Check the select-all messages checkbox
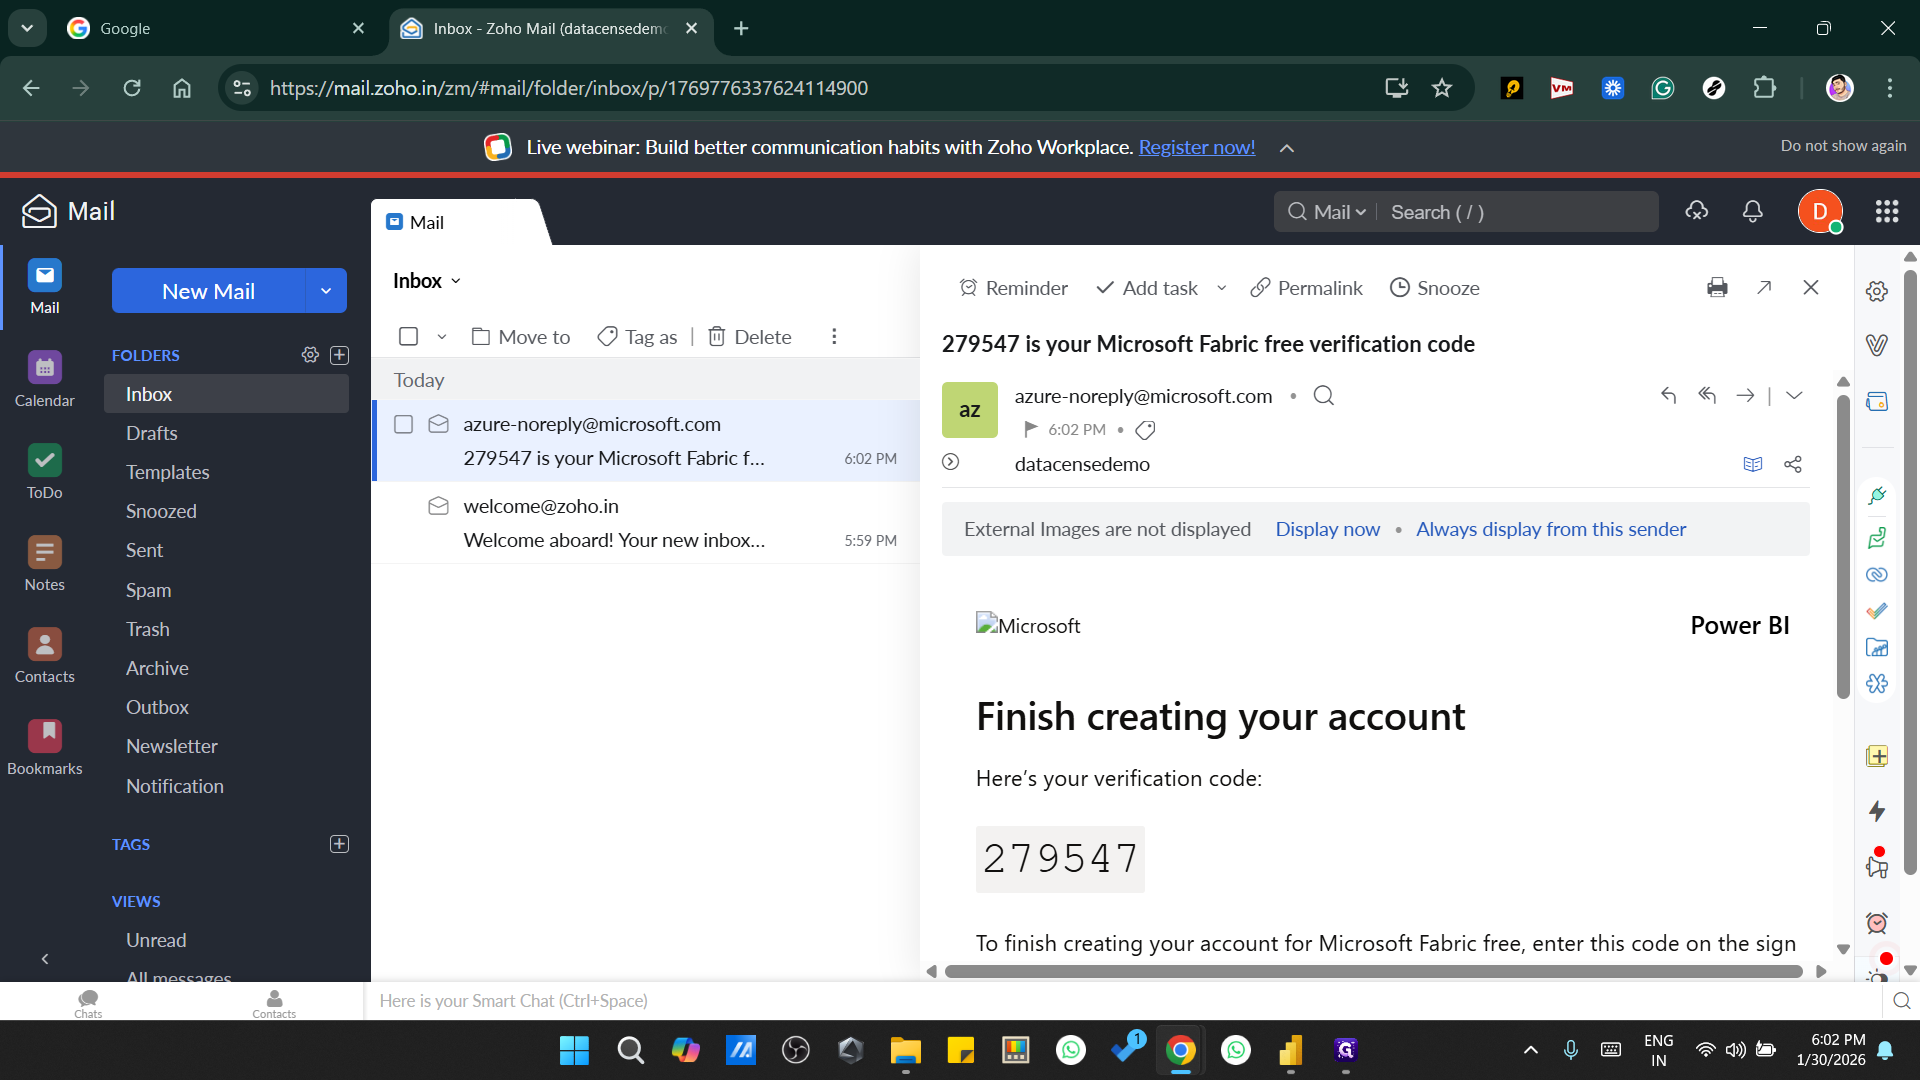Viewport: 1920px width, 1080px height. 407,336
